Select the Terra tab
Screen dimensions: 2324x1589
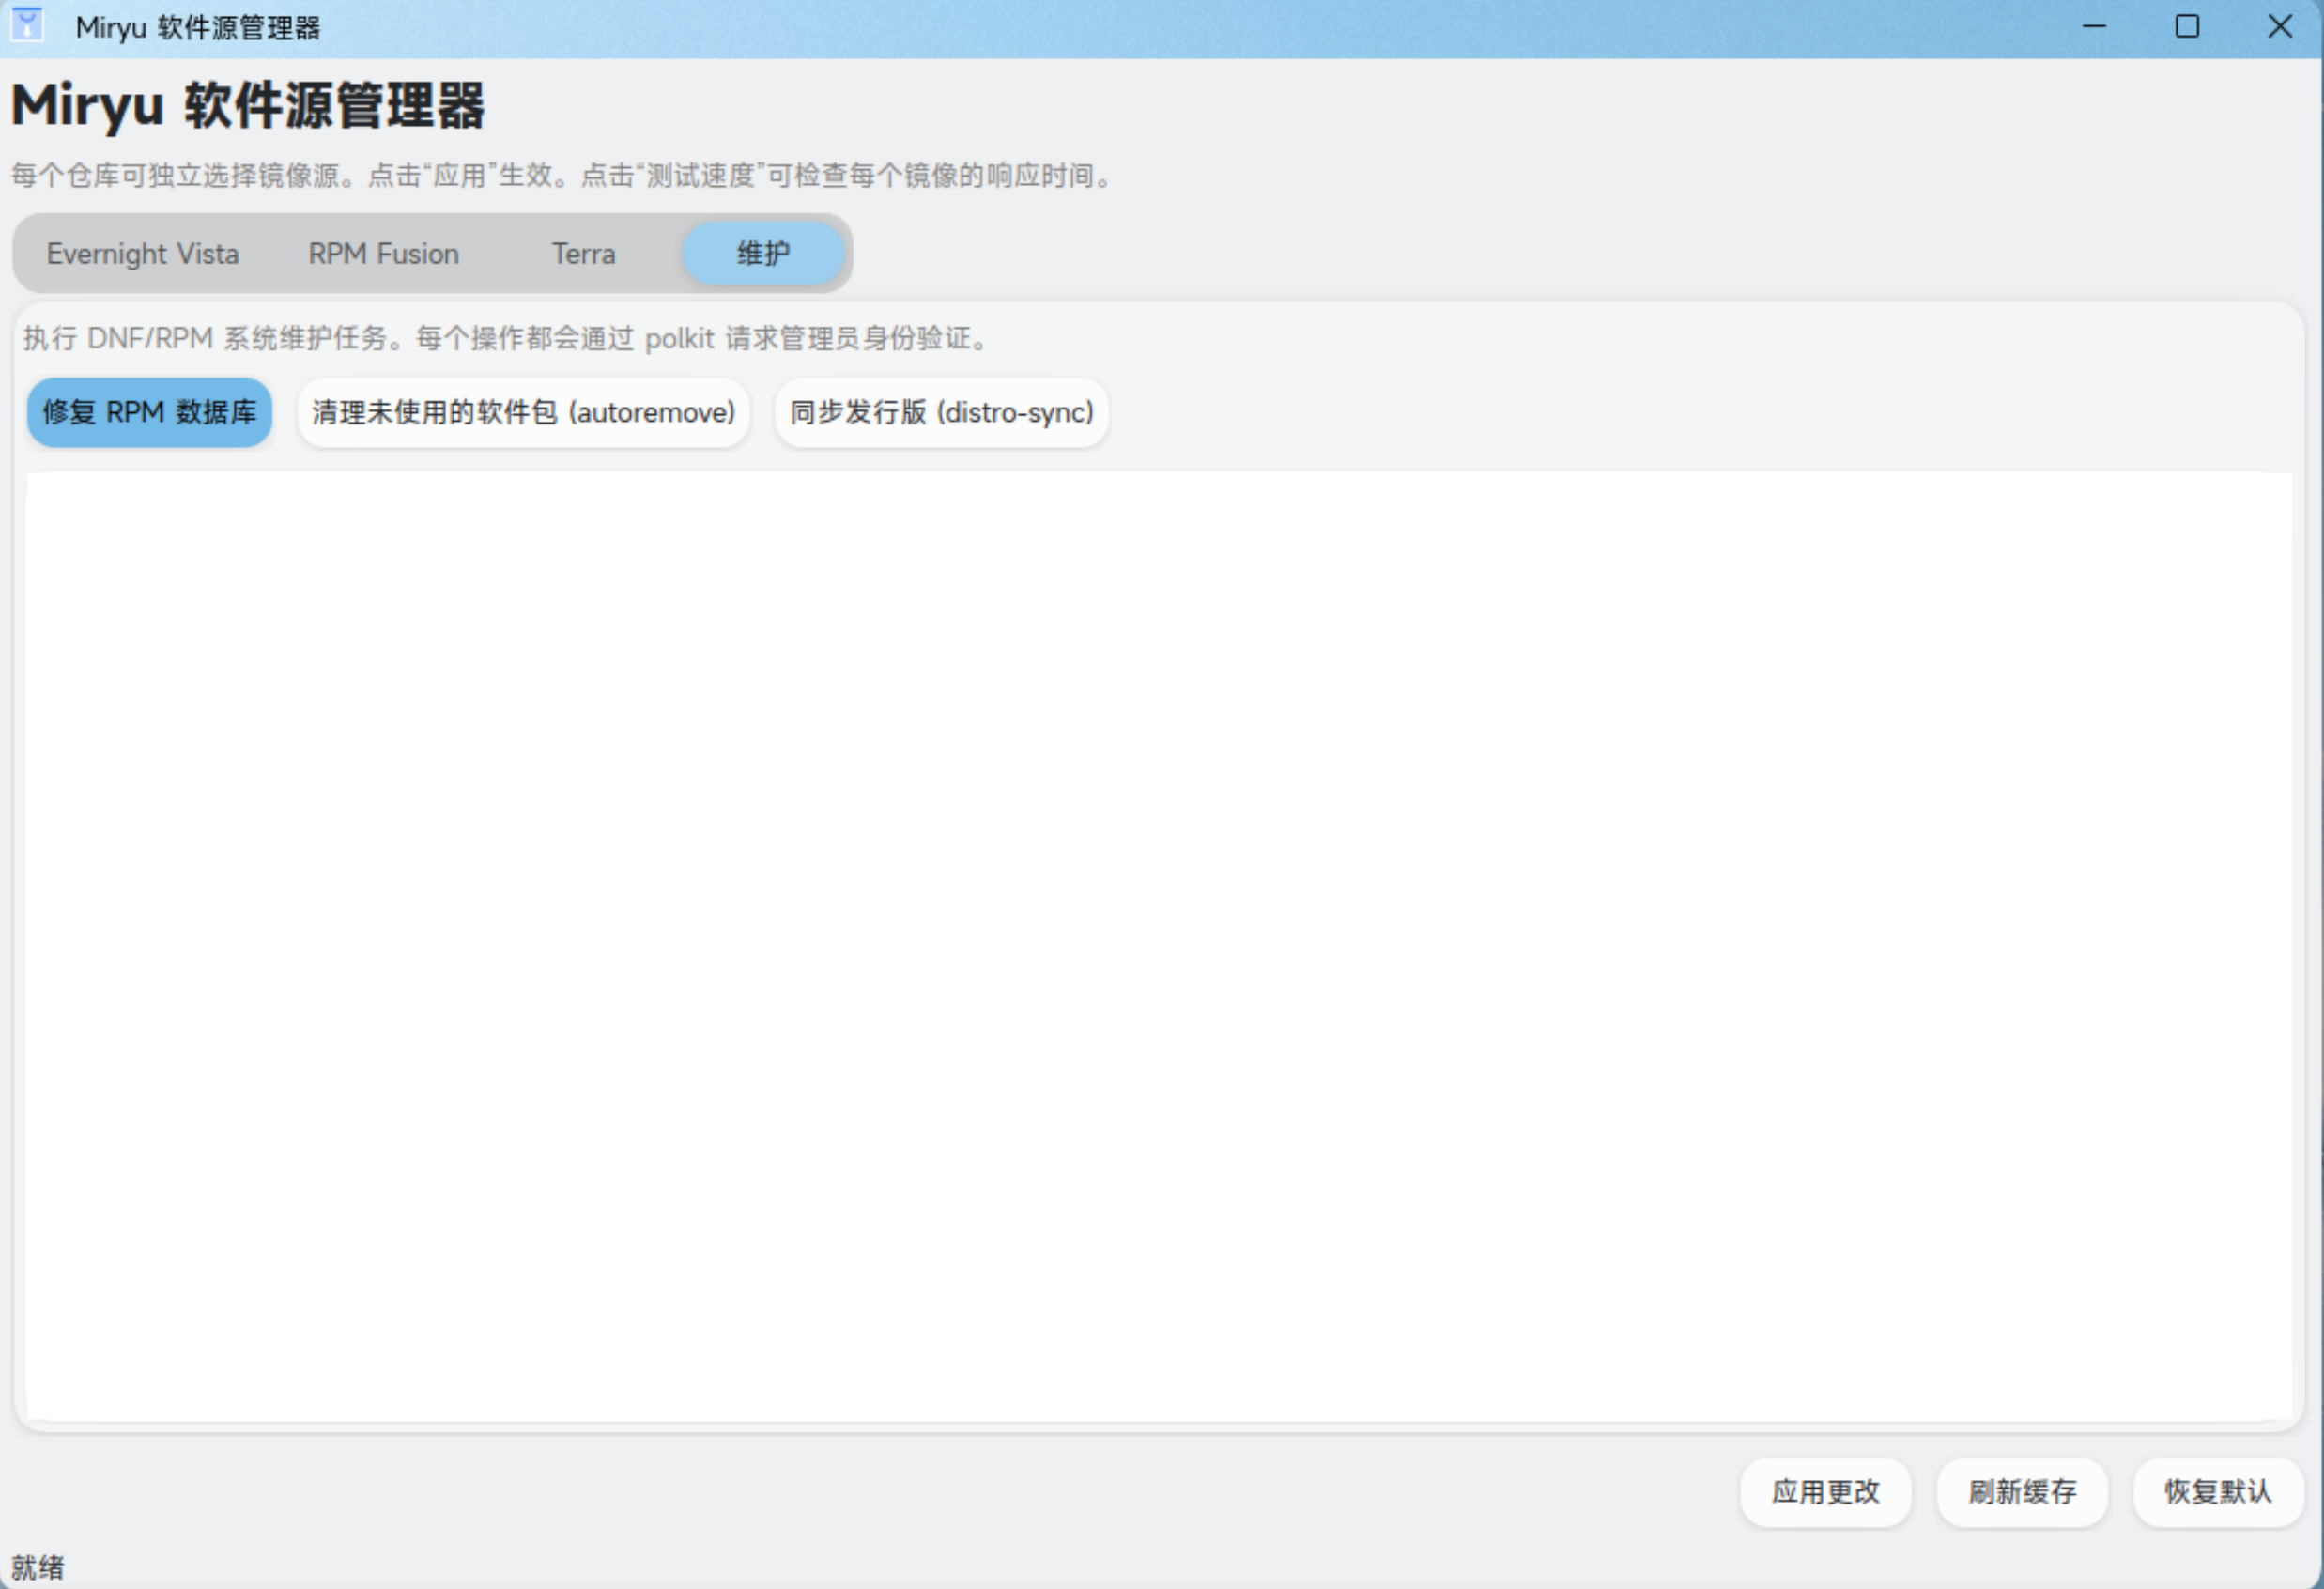pyautogui.click(x=584, y=254)
